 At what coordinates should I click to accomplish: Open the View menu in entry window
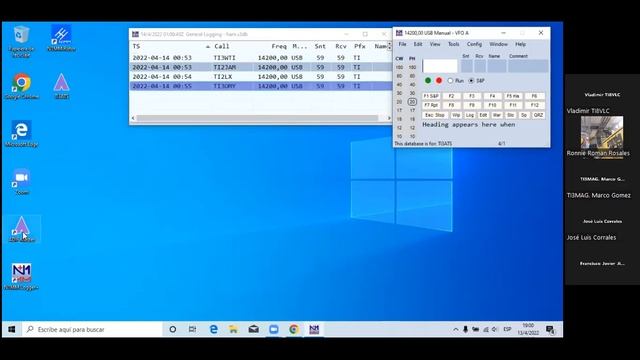[435, 44]
